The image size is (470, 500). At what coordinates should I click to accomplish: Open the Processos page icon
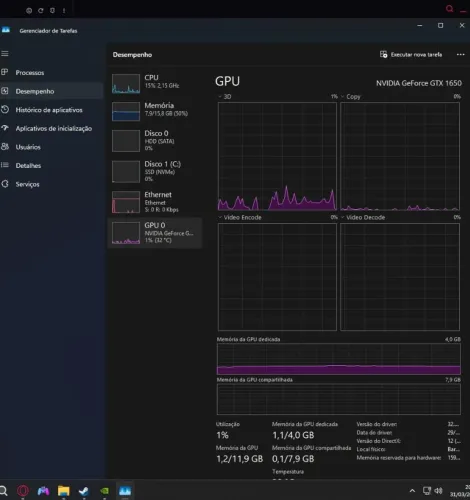tap(5, 72)
